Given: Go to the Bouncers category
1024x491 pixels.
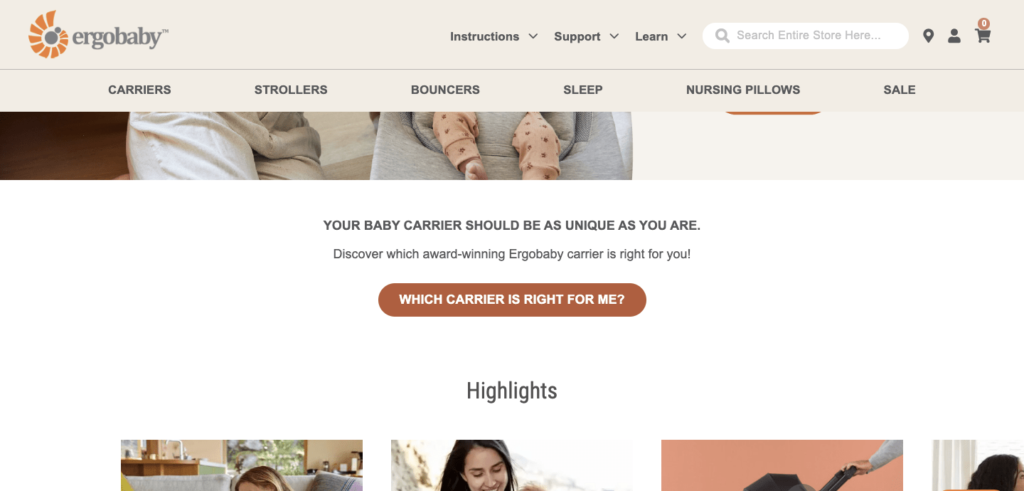Looking at the screenshot, I should click(x=445, y=90).
